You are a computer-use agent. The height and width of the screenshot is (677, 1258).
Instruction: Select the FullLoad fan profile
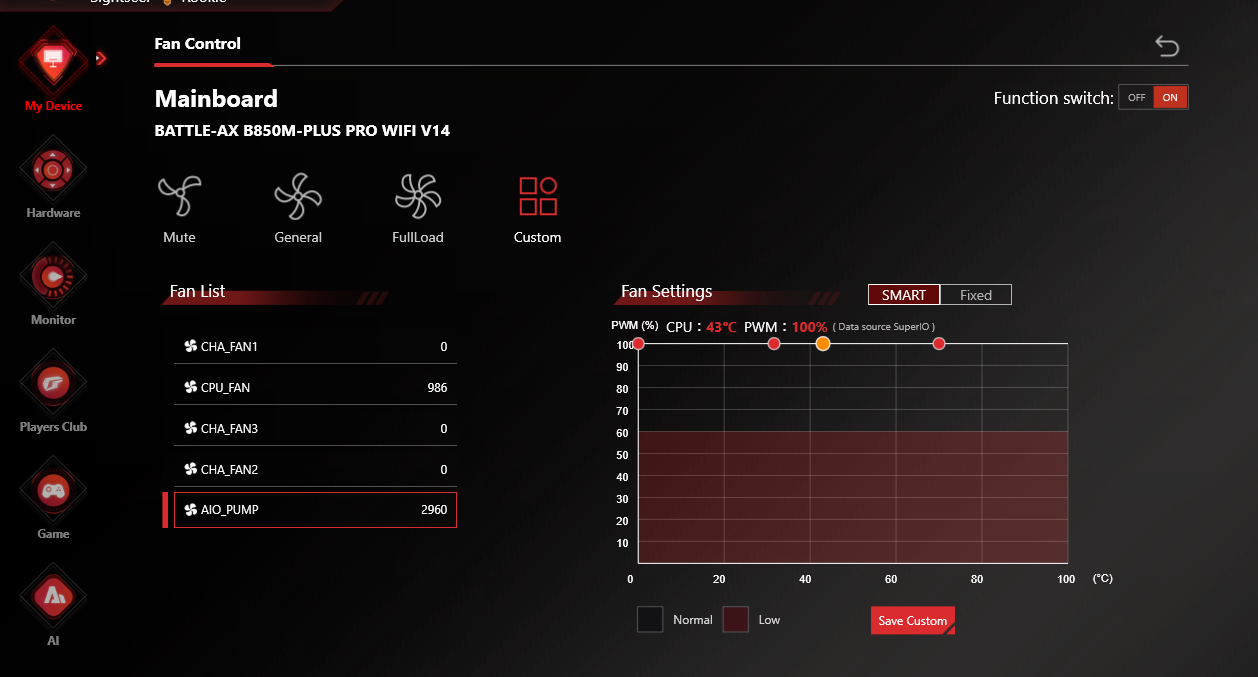pyautogui.click(x=417, y=208)
